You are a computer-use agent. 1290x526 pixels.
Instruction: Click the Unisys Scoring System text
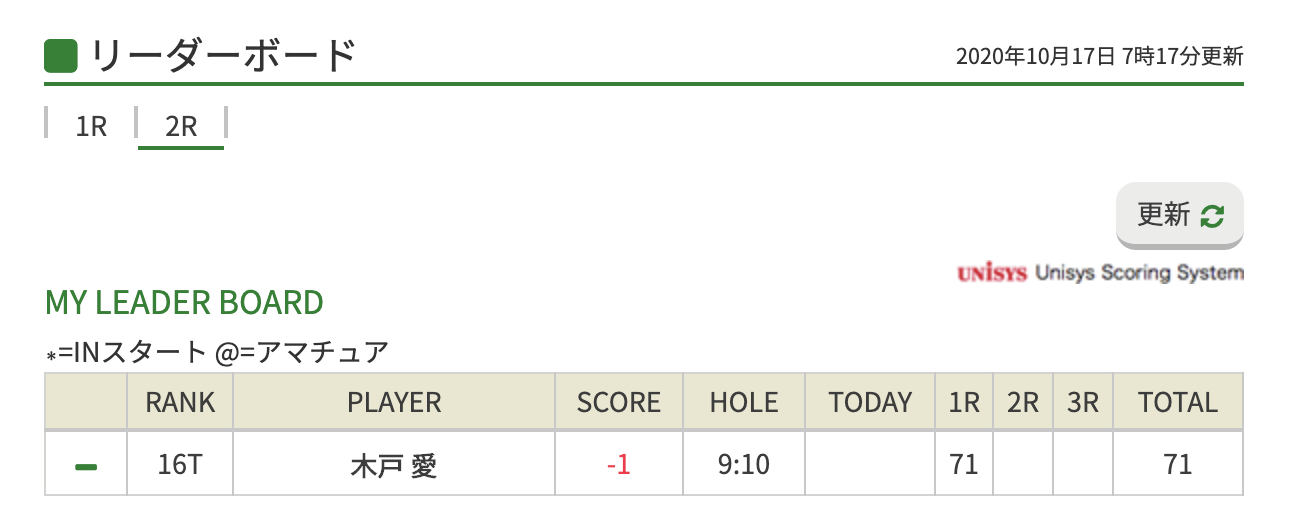point(1140,273)
